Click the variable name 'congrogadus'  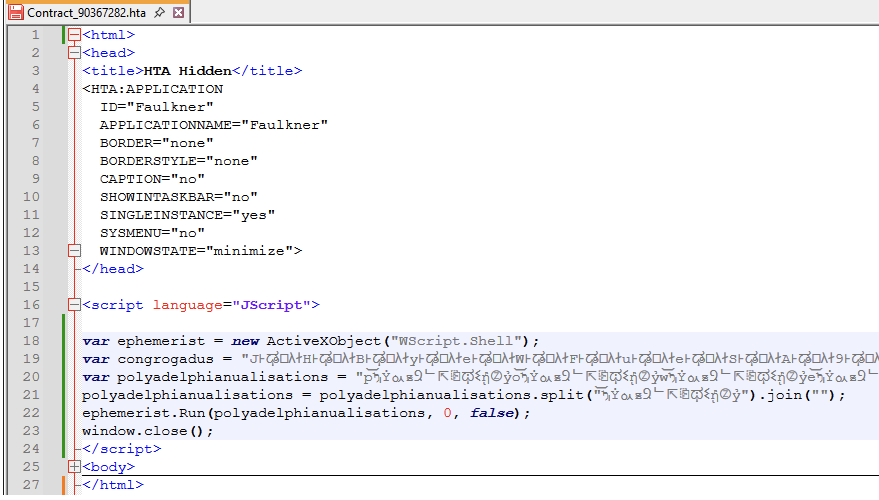(165, 359)
